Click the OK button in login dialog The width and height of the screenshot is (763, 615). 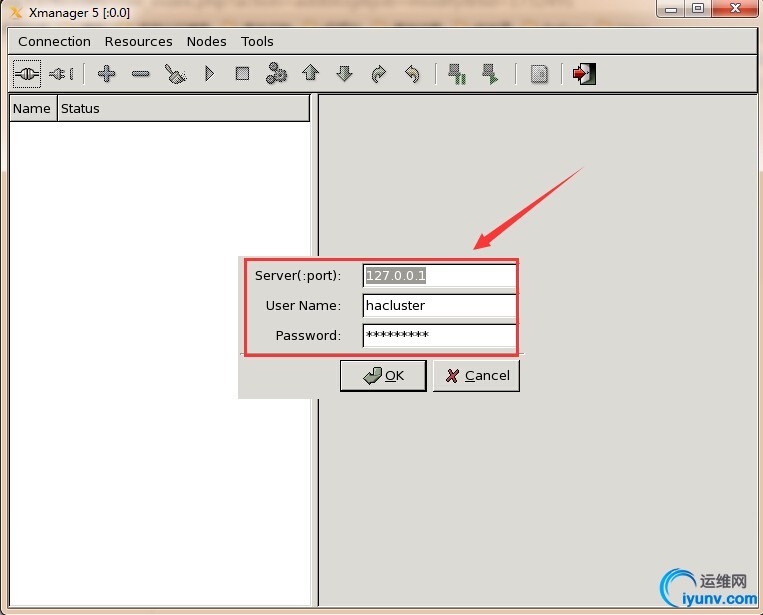(383, 376)
